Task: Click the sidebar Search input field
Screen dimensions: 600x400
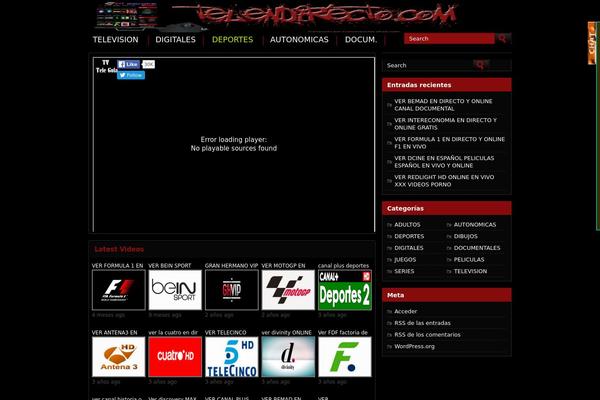Action: [x=428, y=65]
